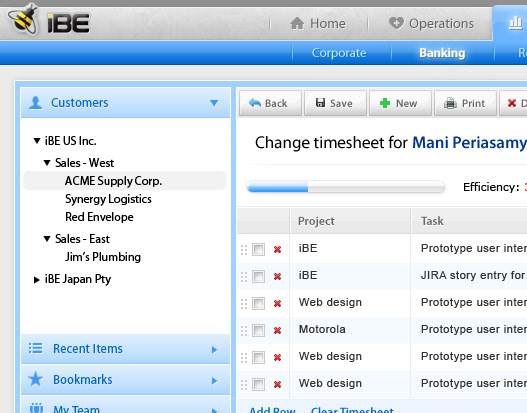Click the Mani Periasamy name link
527x413 pixels.
tap(469, 142)
